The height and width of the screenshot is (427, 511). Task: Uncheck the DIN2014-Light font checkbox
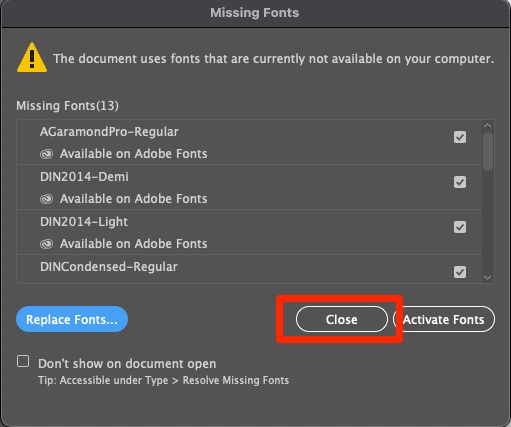click(x=460, y=227)
